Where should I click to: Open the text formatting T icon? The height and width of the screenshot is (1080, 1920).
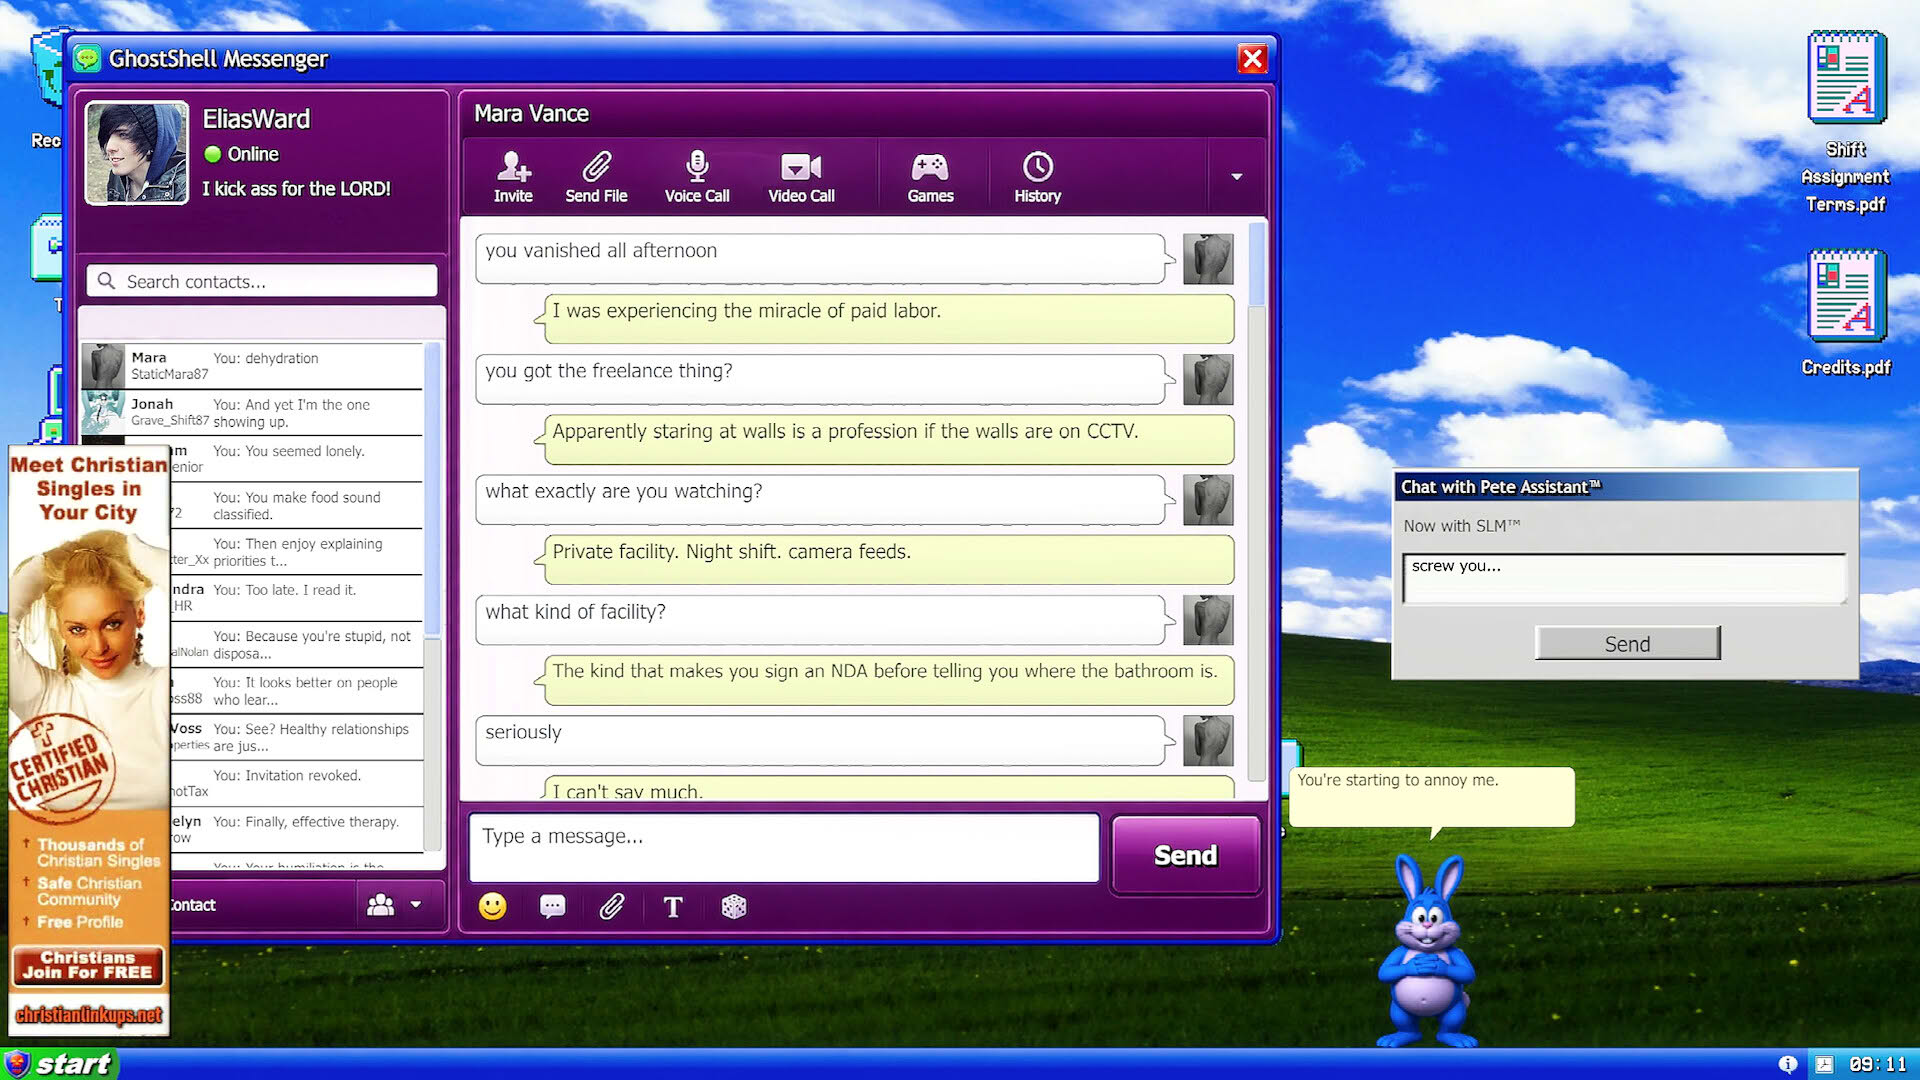point(673,907)
